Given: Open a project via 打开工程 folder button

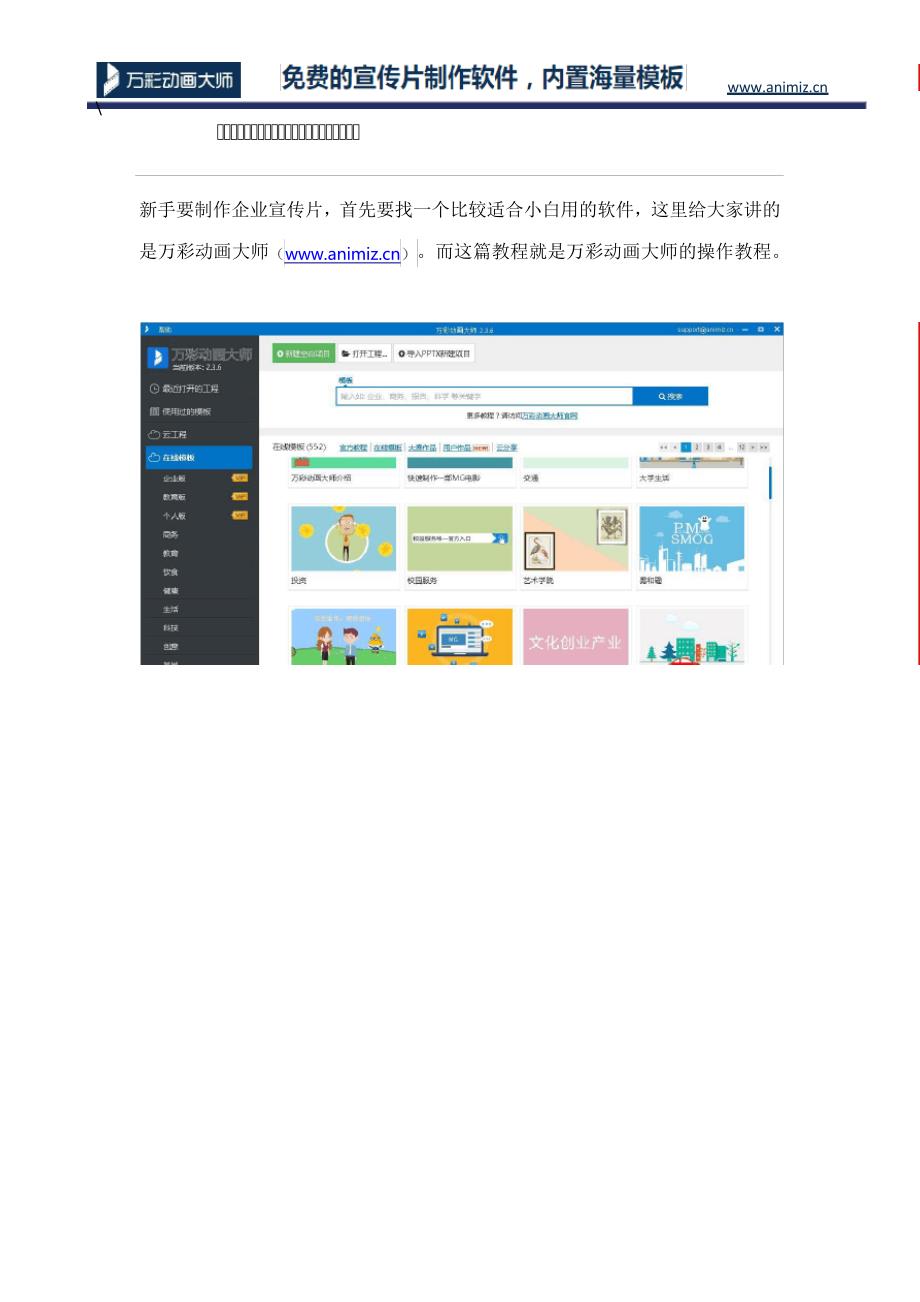Looking at the screenshot, I should [364, 354].
